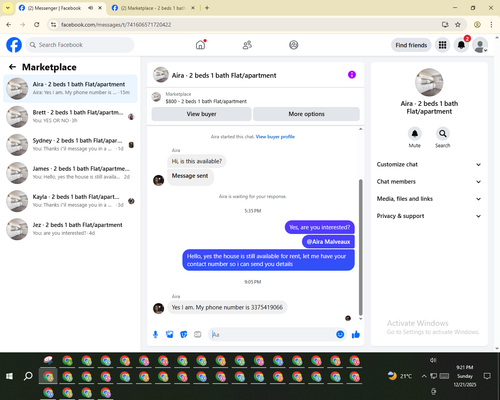
Task: Open Windows taskbar search
Action: coord(28,376)
